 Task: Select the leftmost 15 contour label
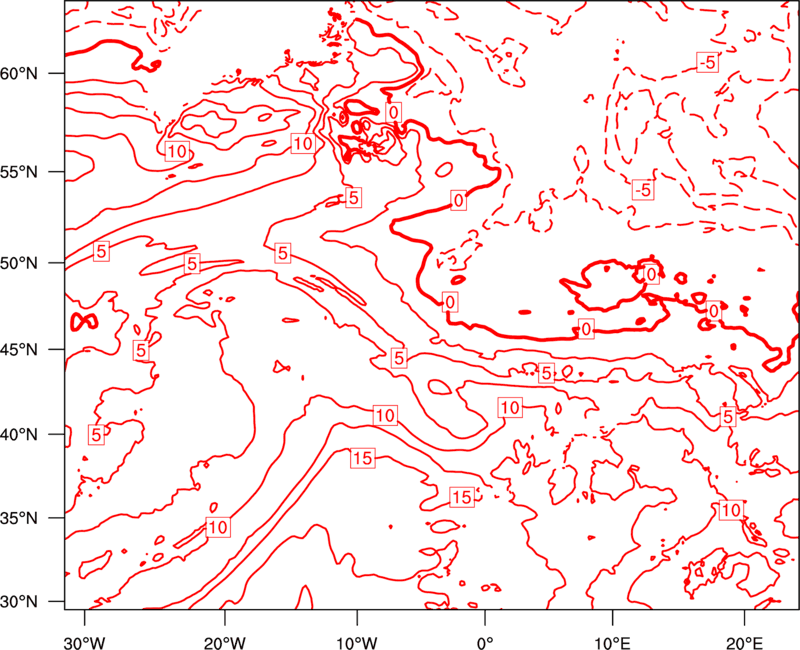(x=363, y=458)
